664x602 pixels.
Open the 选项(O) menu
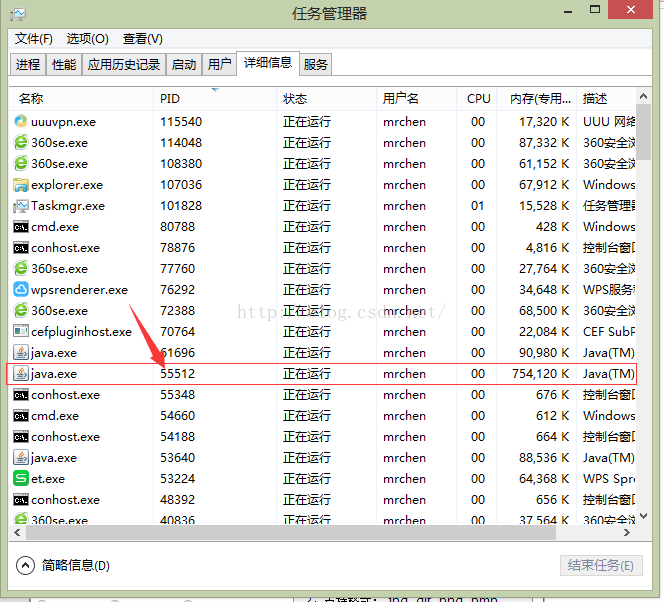tap(88, 39)
